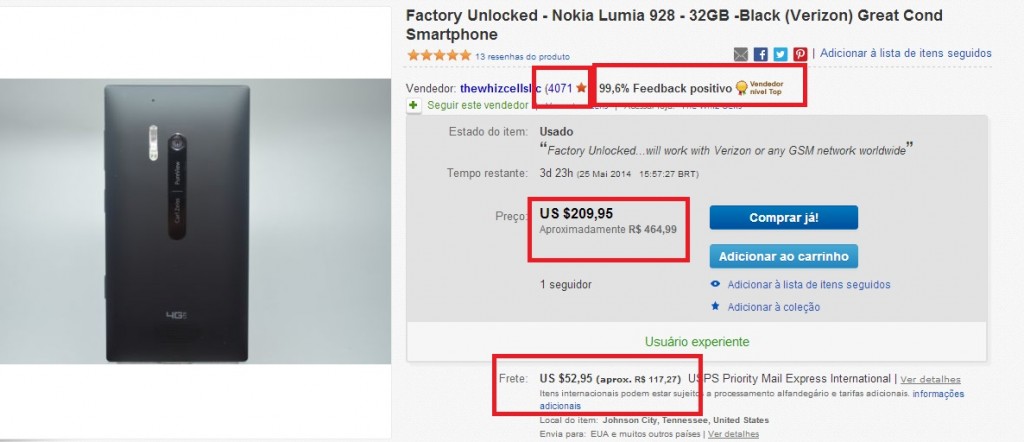Screen dimensions: 1024x442
Task: Click the five-star product rating
Action: tap(438, 55)
